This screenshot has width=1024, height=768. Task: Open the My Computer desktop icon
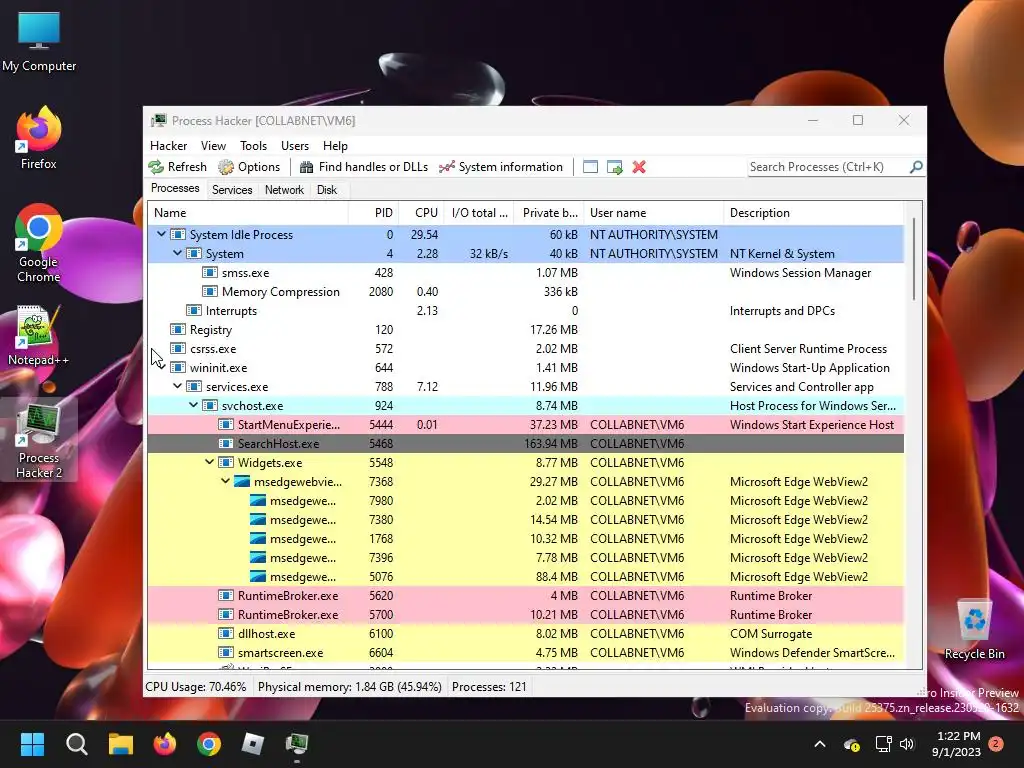coord(39,41)
